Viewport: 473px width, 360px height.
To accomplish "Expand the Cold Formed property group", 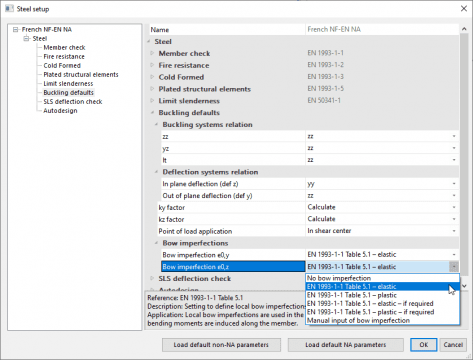I will [152, 77].
